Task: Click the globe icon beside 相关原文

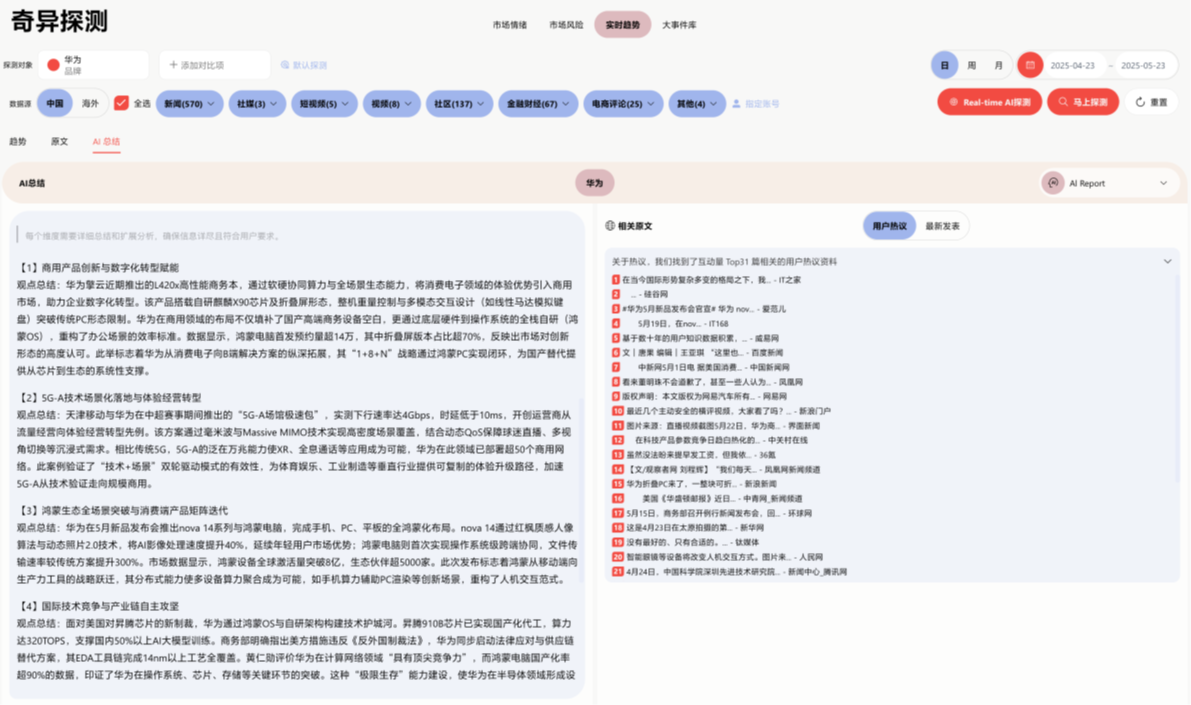Action: (610, 226)
